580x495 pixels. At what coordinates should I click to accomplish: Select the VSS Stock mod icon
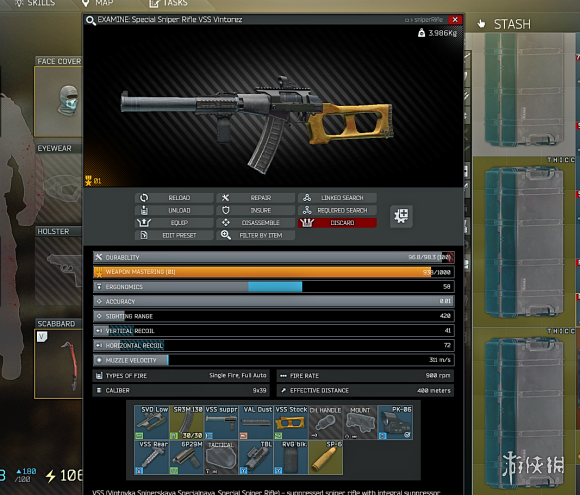point(291,422)
